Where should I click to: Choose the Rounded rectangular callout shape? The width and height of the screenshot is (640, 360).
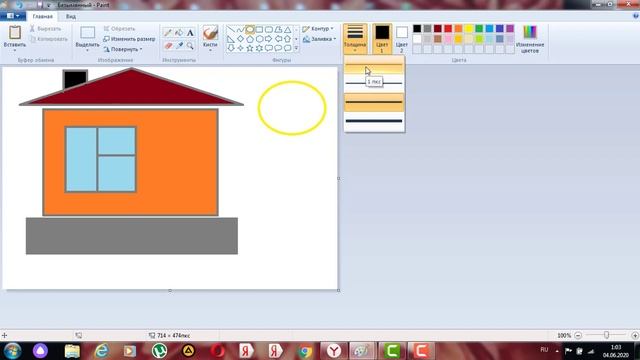tap(269, 48)
